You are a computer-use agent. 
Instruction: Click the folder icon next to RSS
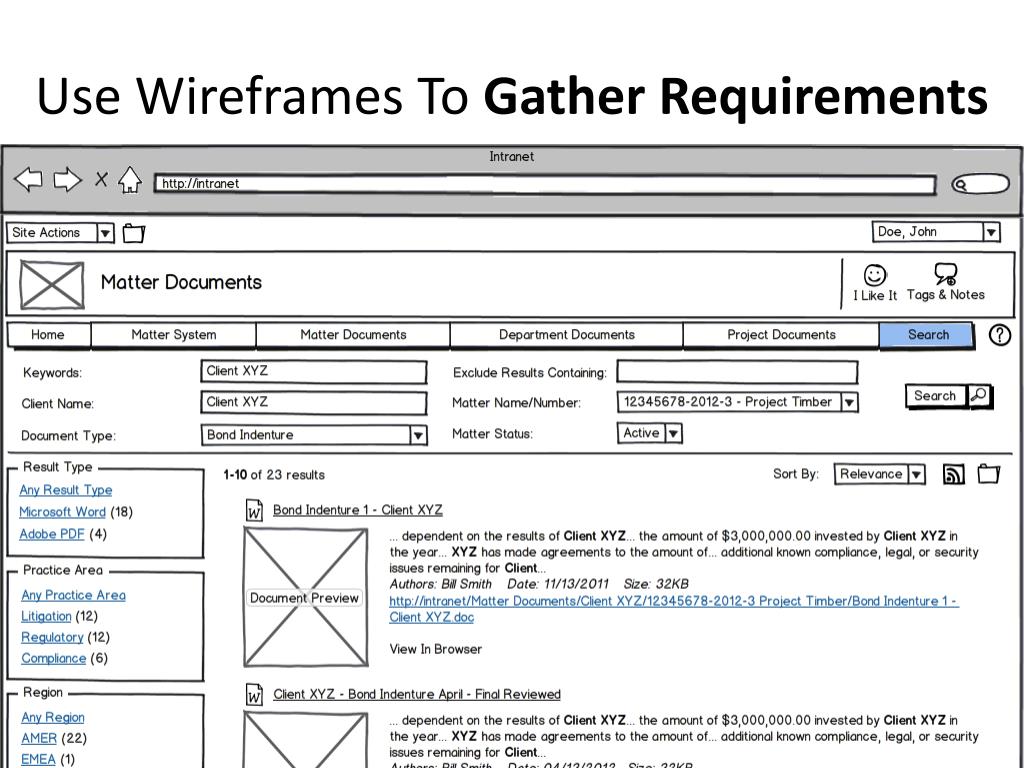click(989, 473)
